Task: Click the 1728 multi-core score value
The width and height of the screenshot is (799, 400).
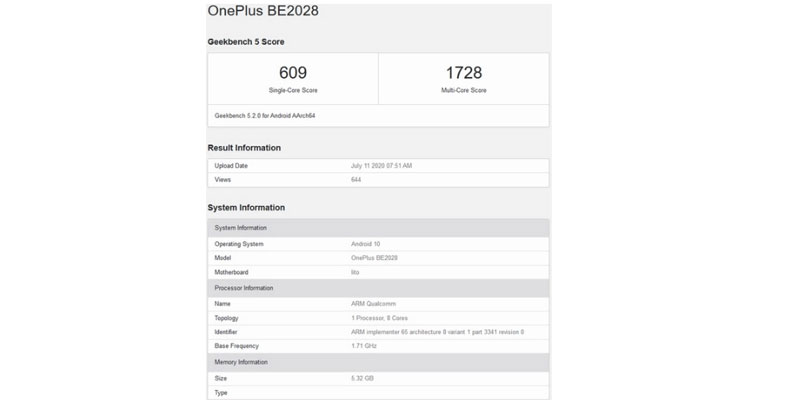Action: (x=463, y=73)
